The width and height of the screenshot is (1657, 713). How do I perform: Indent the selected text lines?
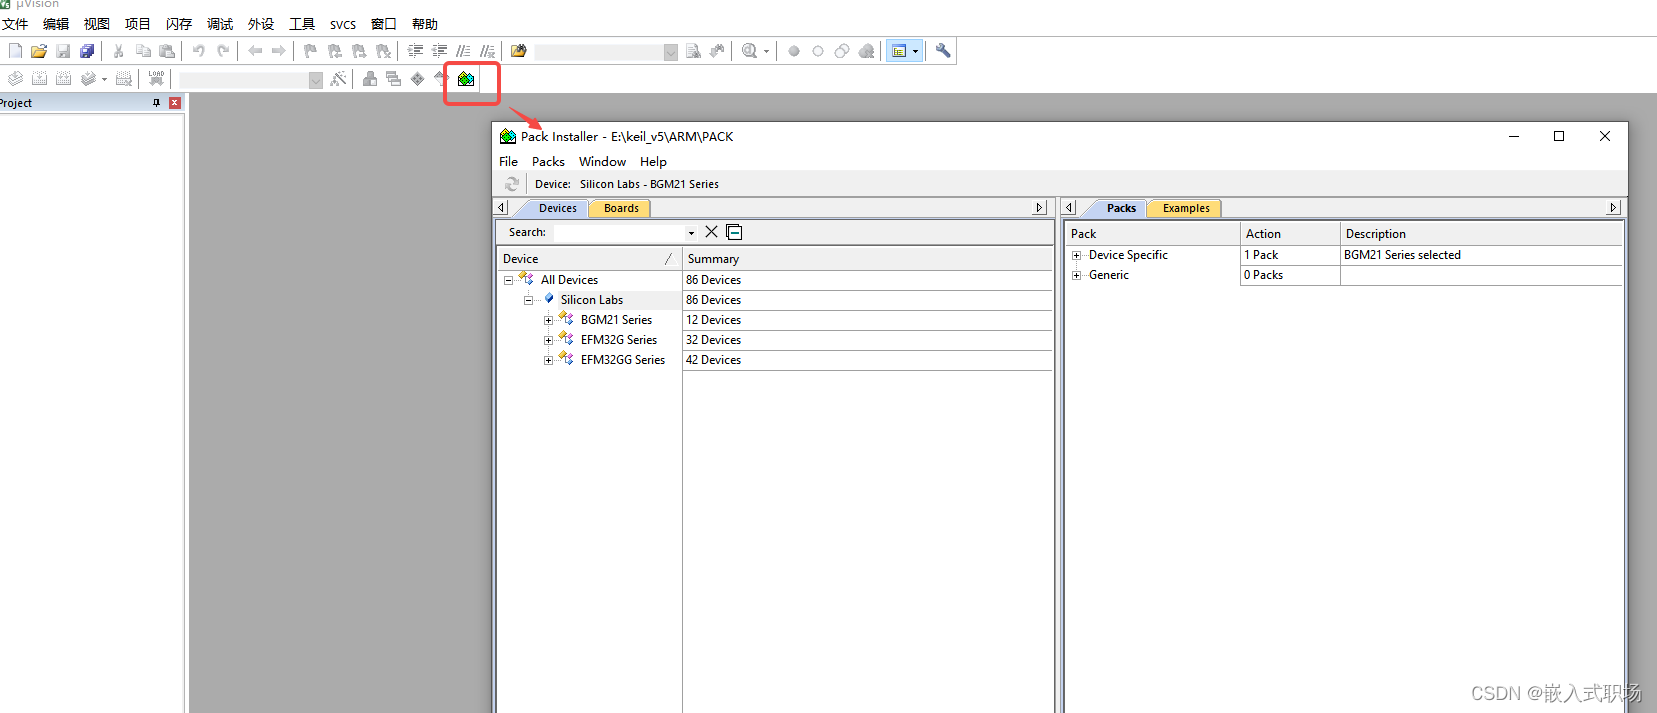click(x=415, y=51)
